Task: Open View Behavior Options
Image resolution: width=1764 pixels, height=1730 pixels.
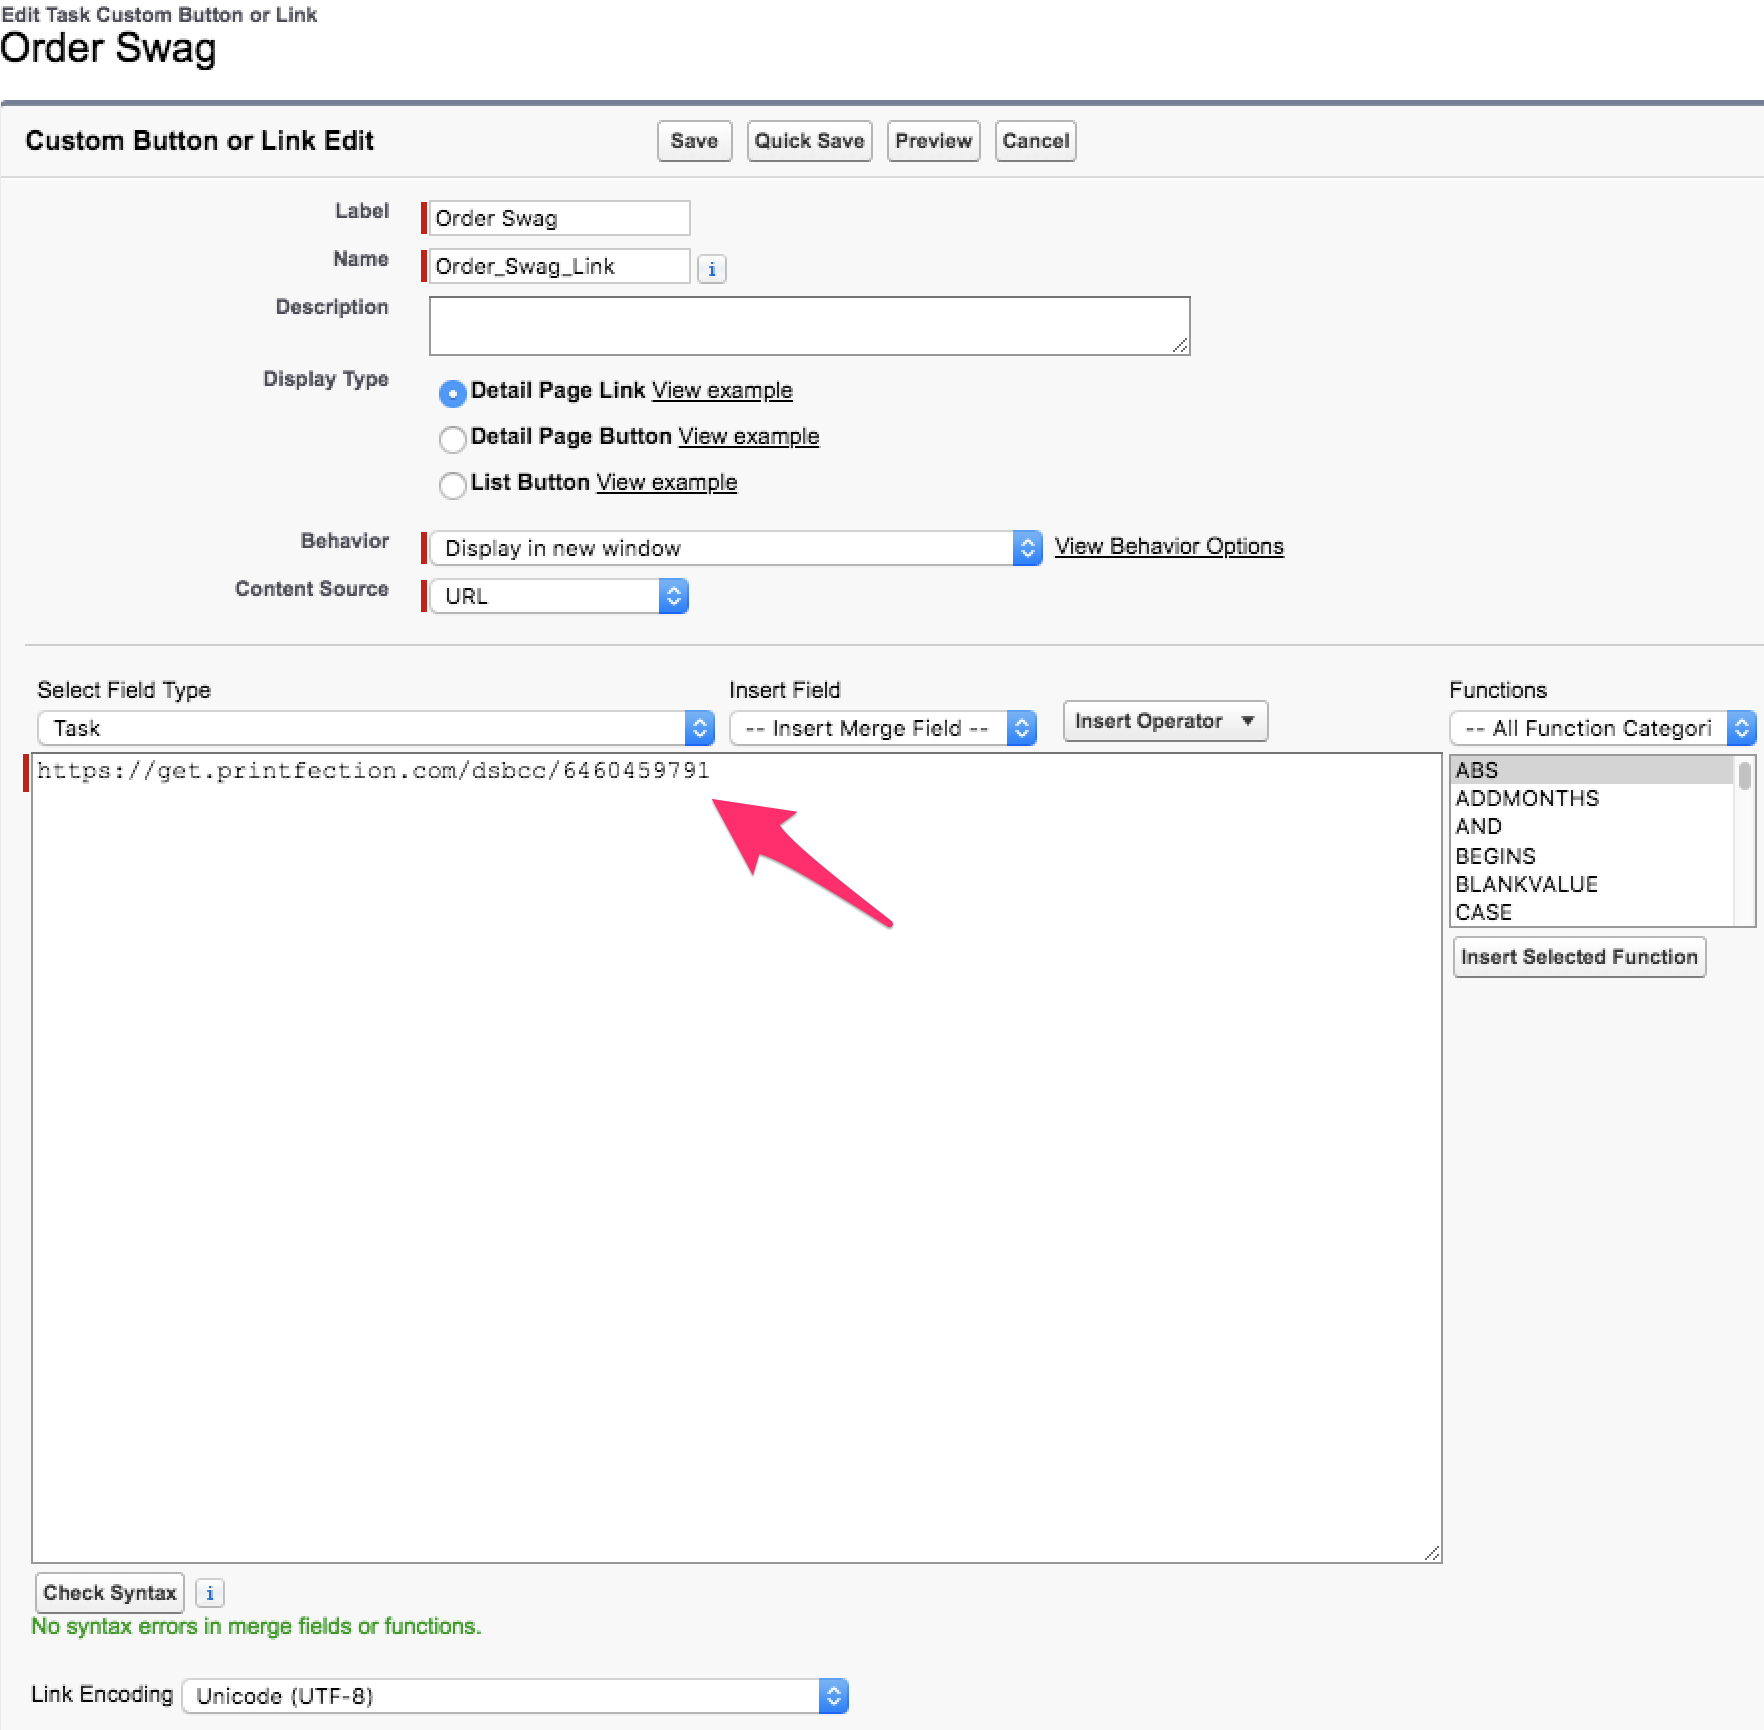Action: click(1168, 546)
